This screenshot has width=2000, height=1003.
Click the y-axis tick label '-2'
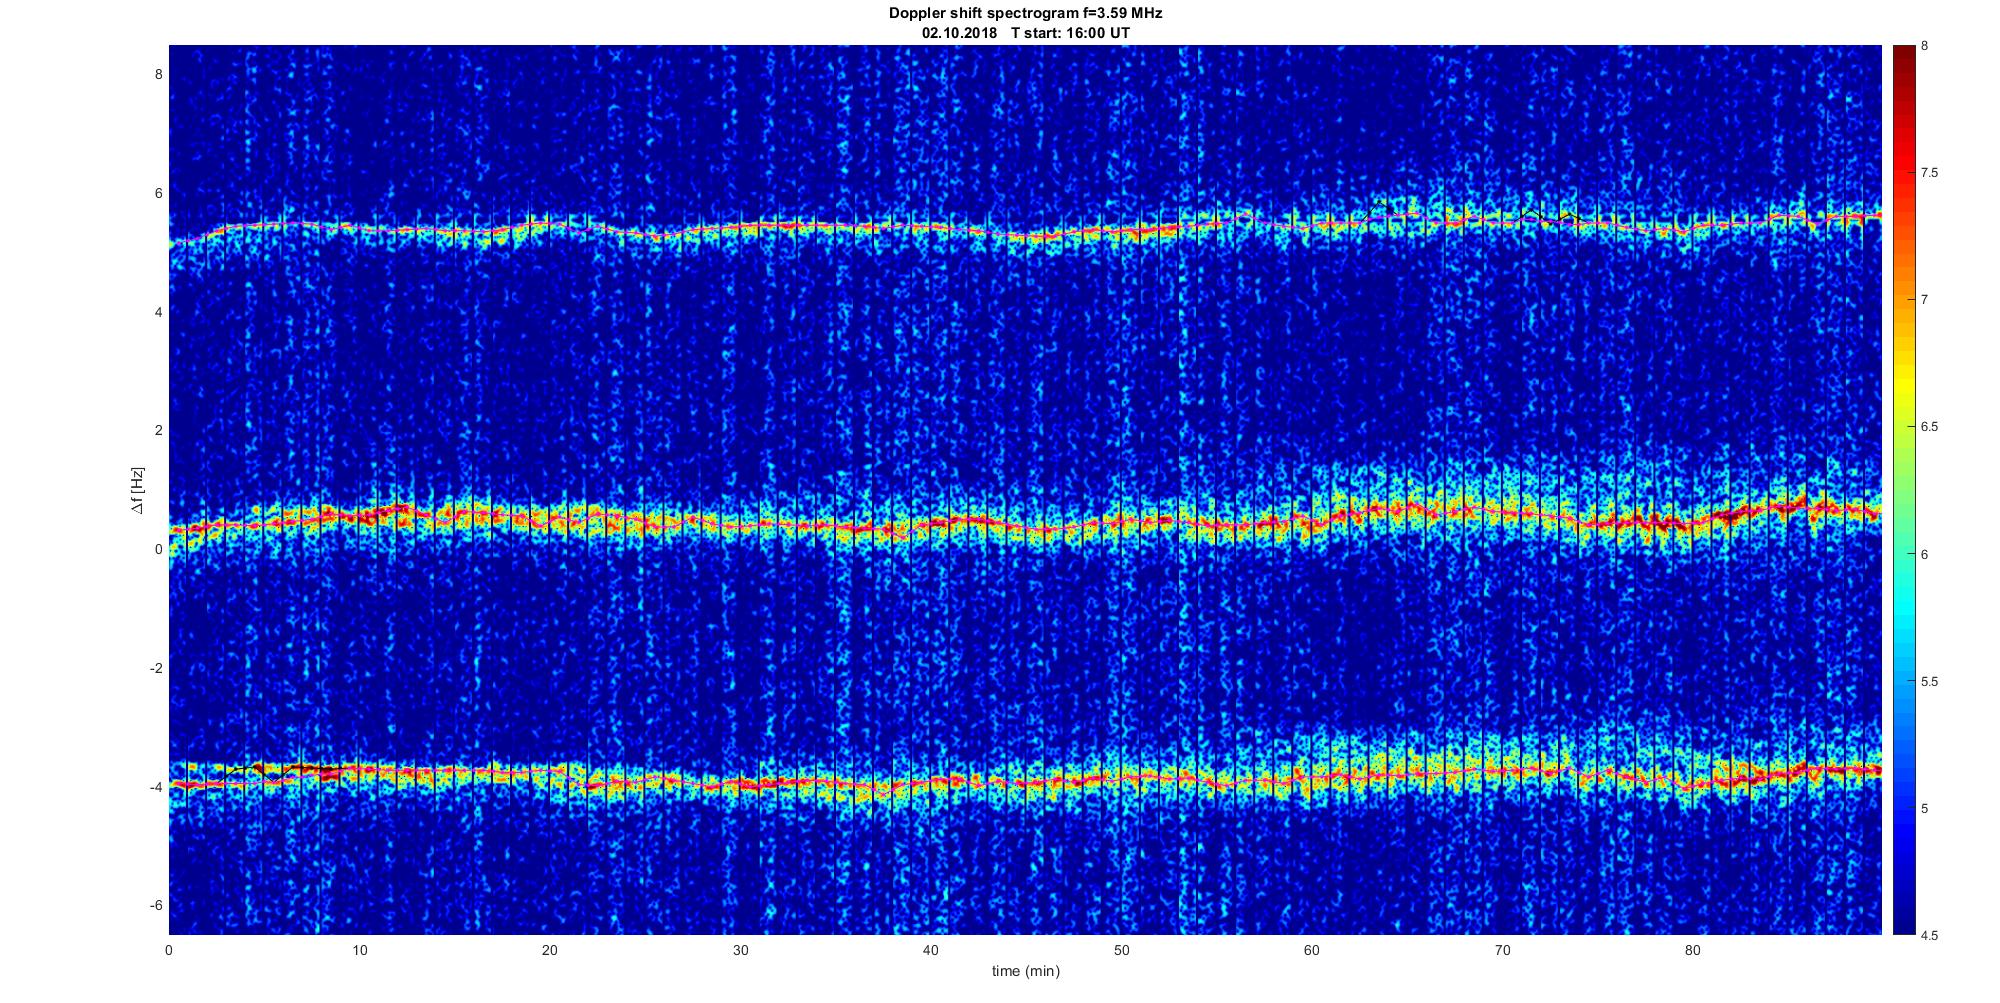coord(156,668)
